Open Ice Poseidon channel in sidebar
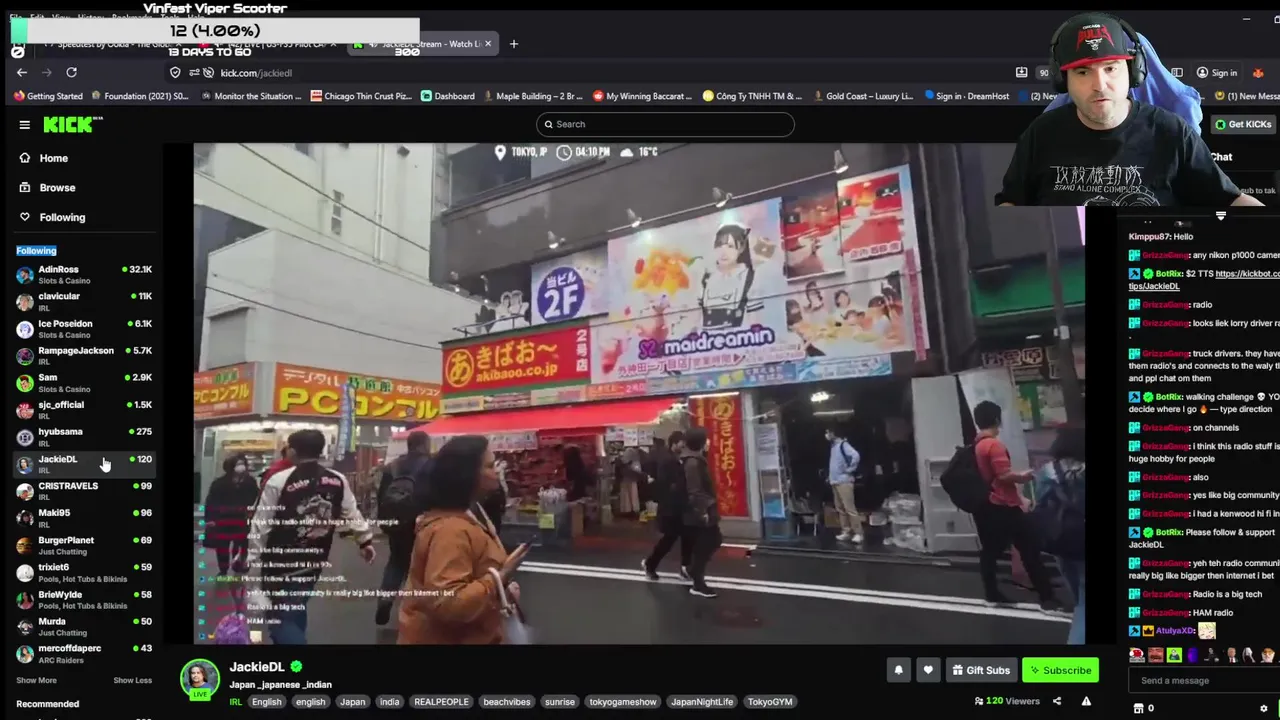 83,328
